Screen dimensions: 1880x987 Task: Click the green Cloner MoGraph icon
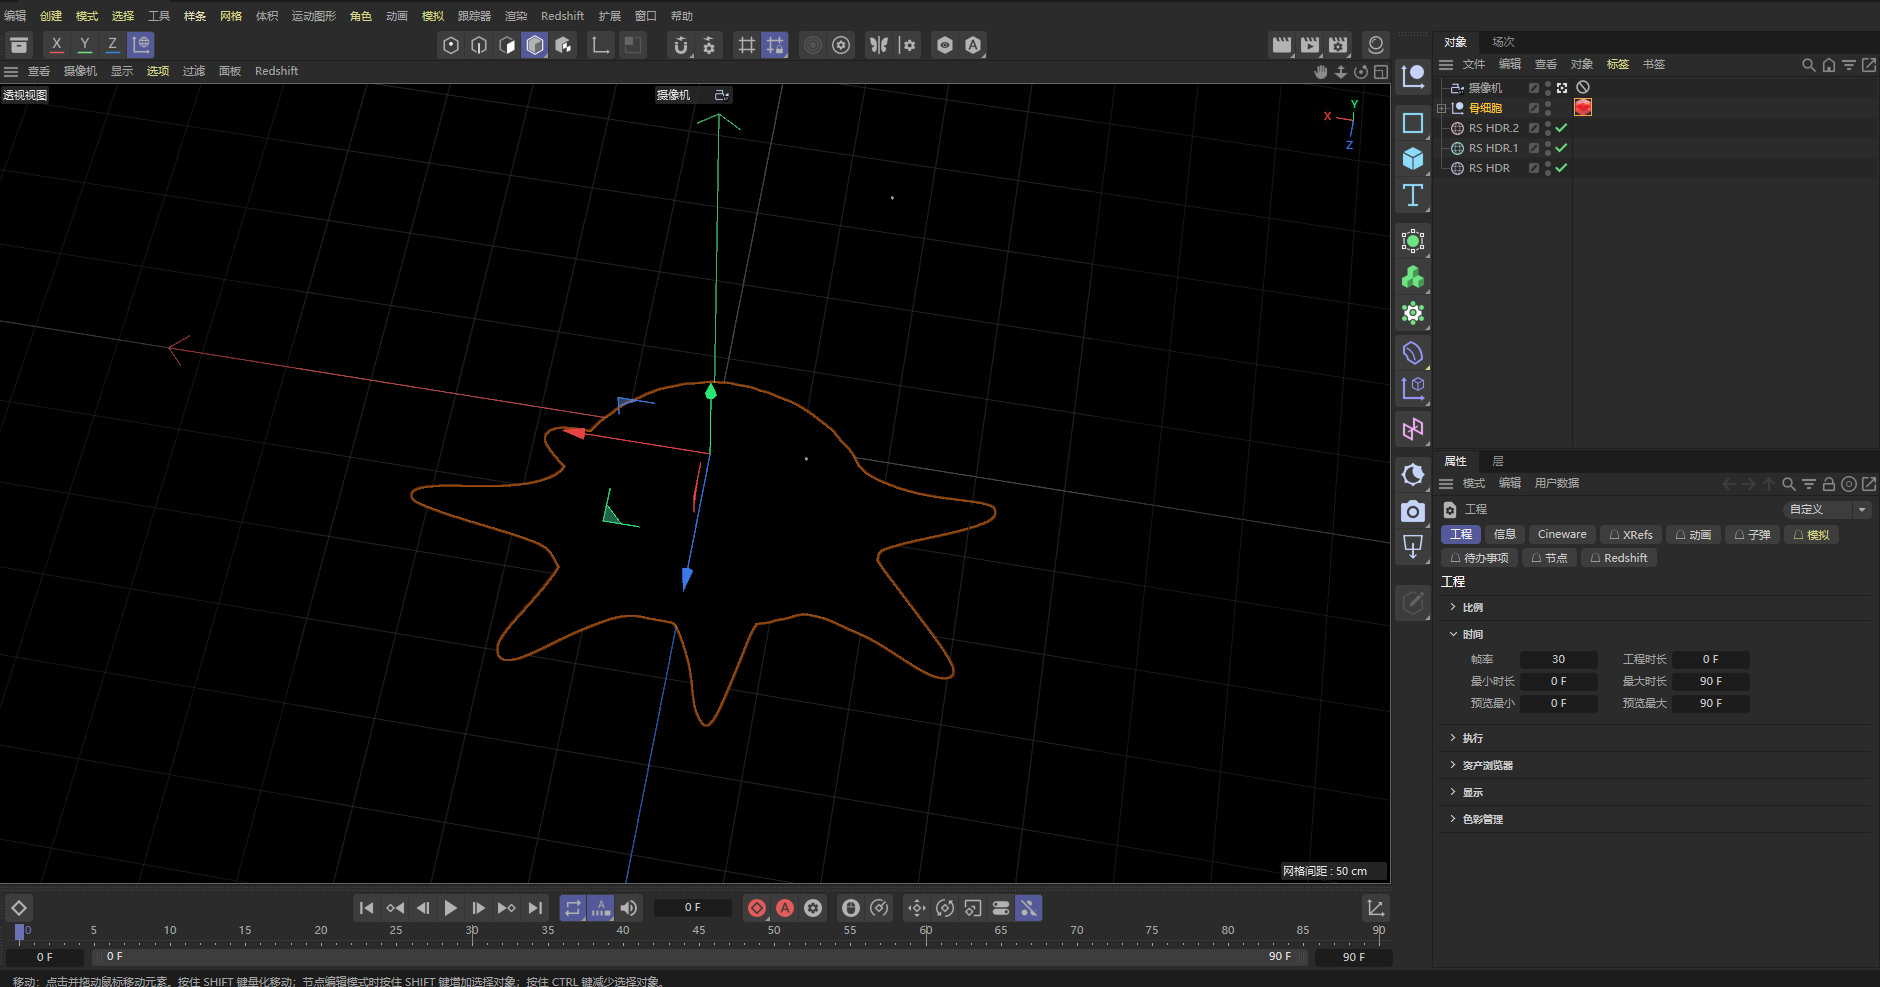tap(1413, 277)
